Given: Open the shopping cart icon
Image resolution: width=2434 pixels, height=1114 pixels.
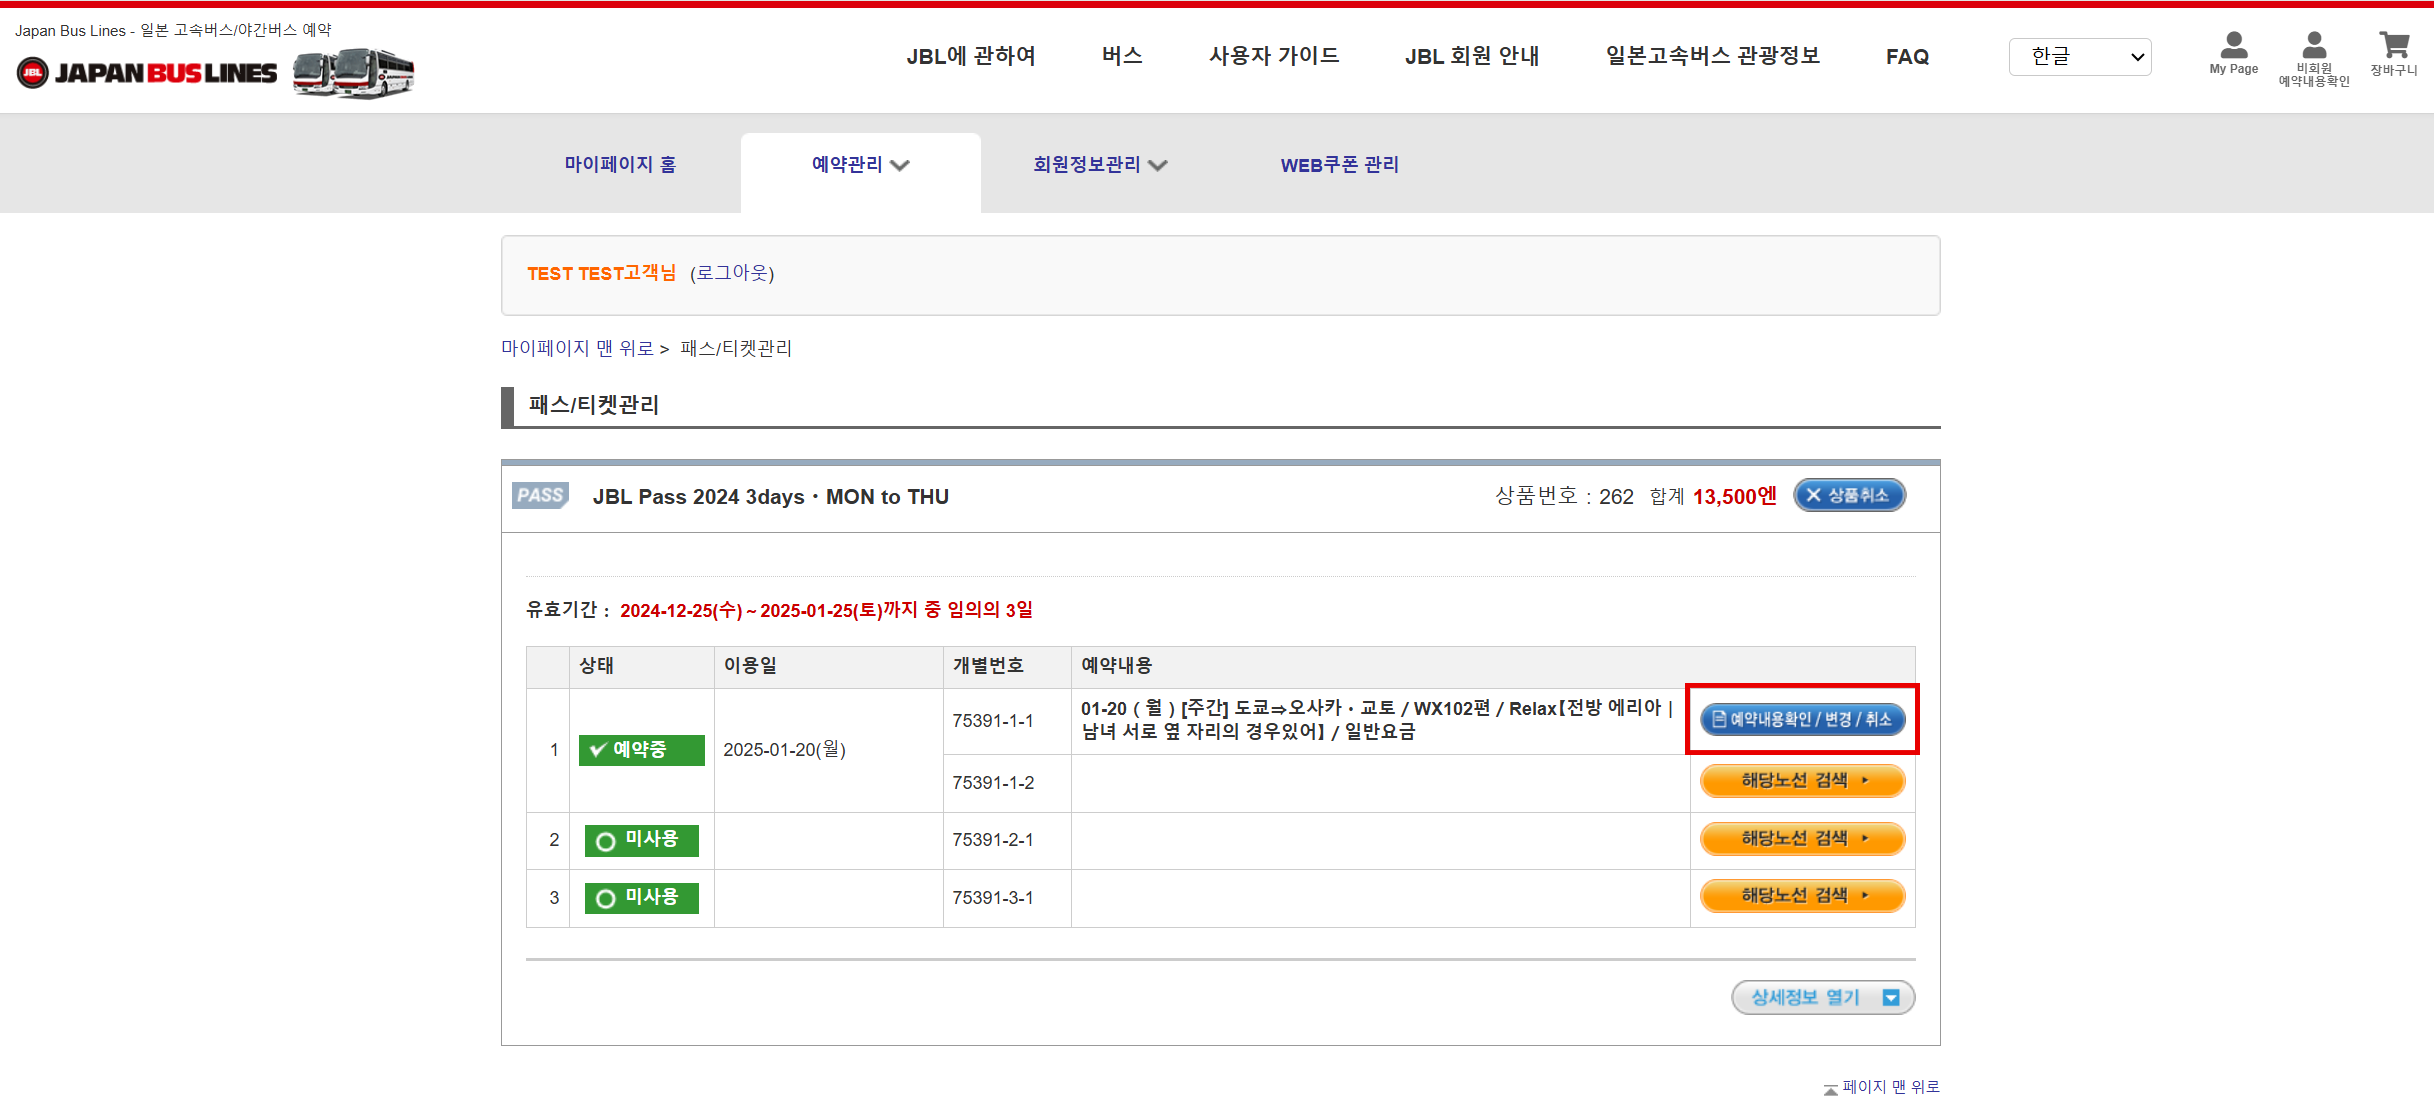Looking at the screenshot, I should 2393,54.
